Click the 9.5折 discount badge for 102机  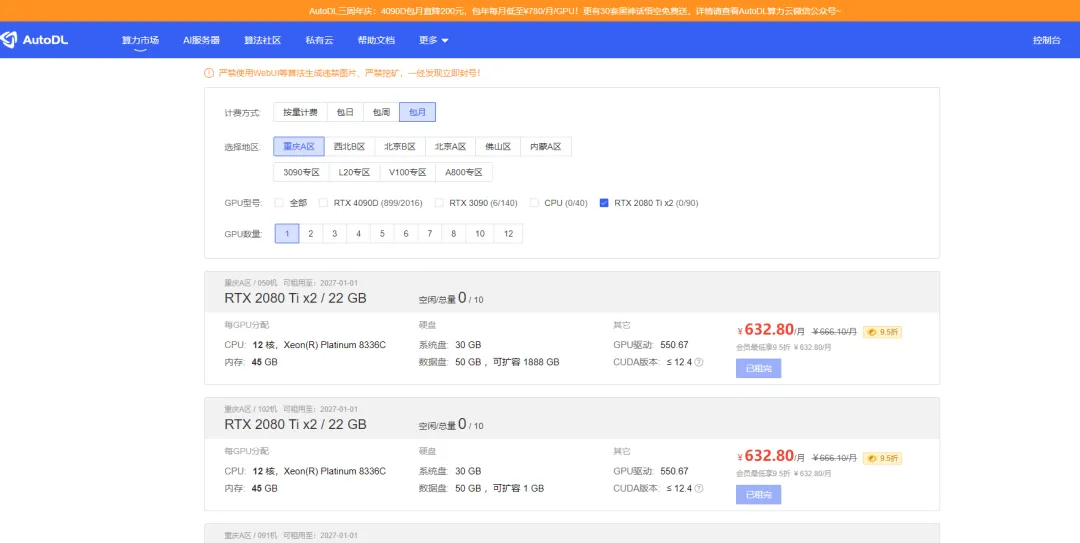(x=882, y=458)
